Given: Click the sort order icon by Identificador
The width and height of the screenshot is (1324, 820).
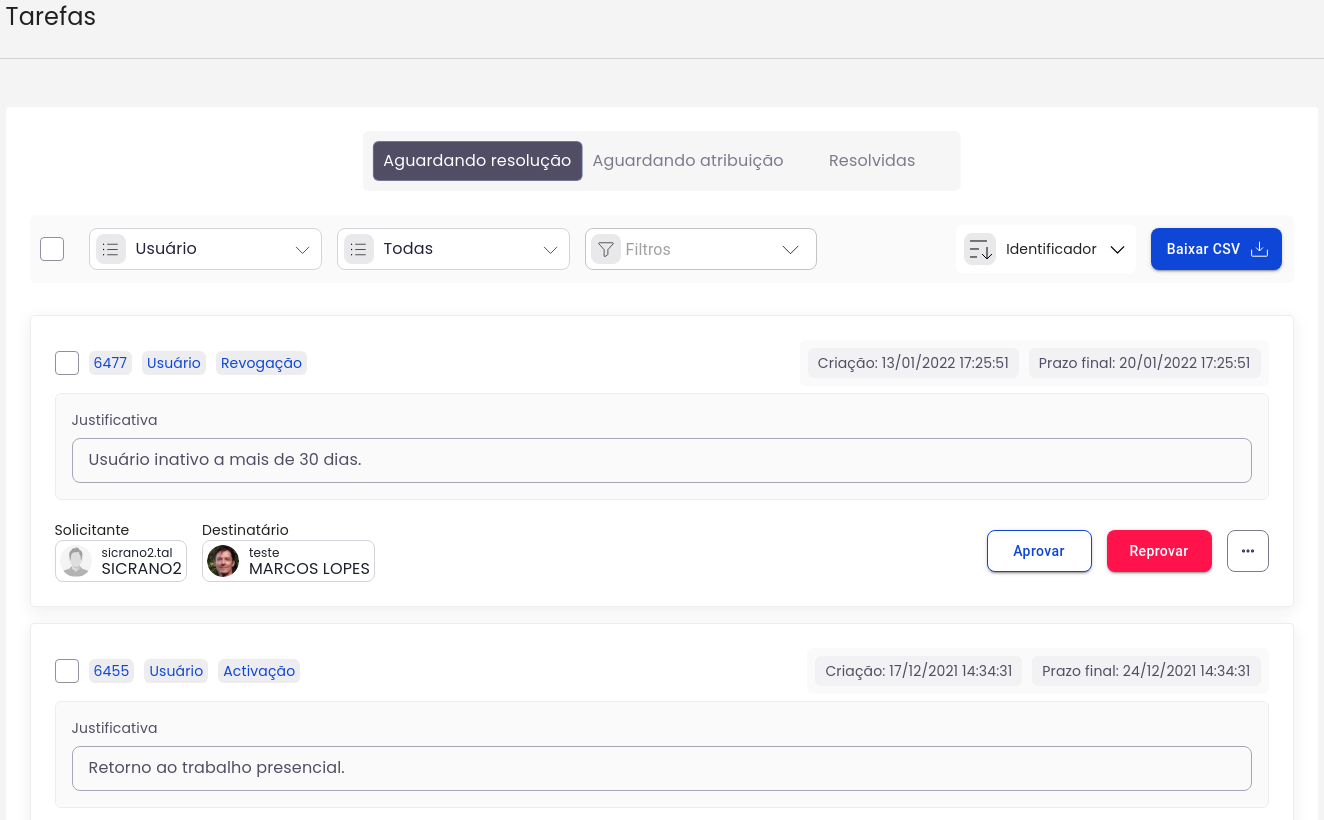Looking at the screenshot, I should [x=980, y=249].
